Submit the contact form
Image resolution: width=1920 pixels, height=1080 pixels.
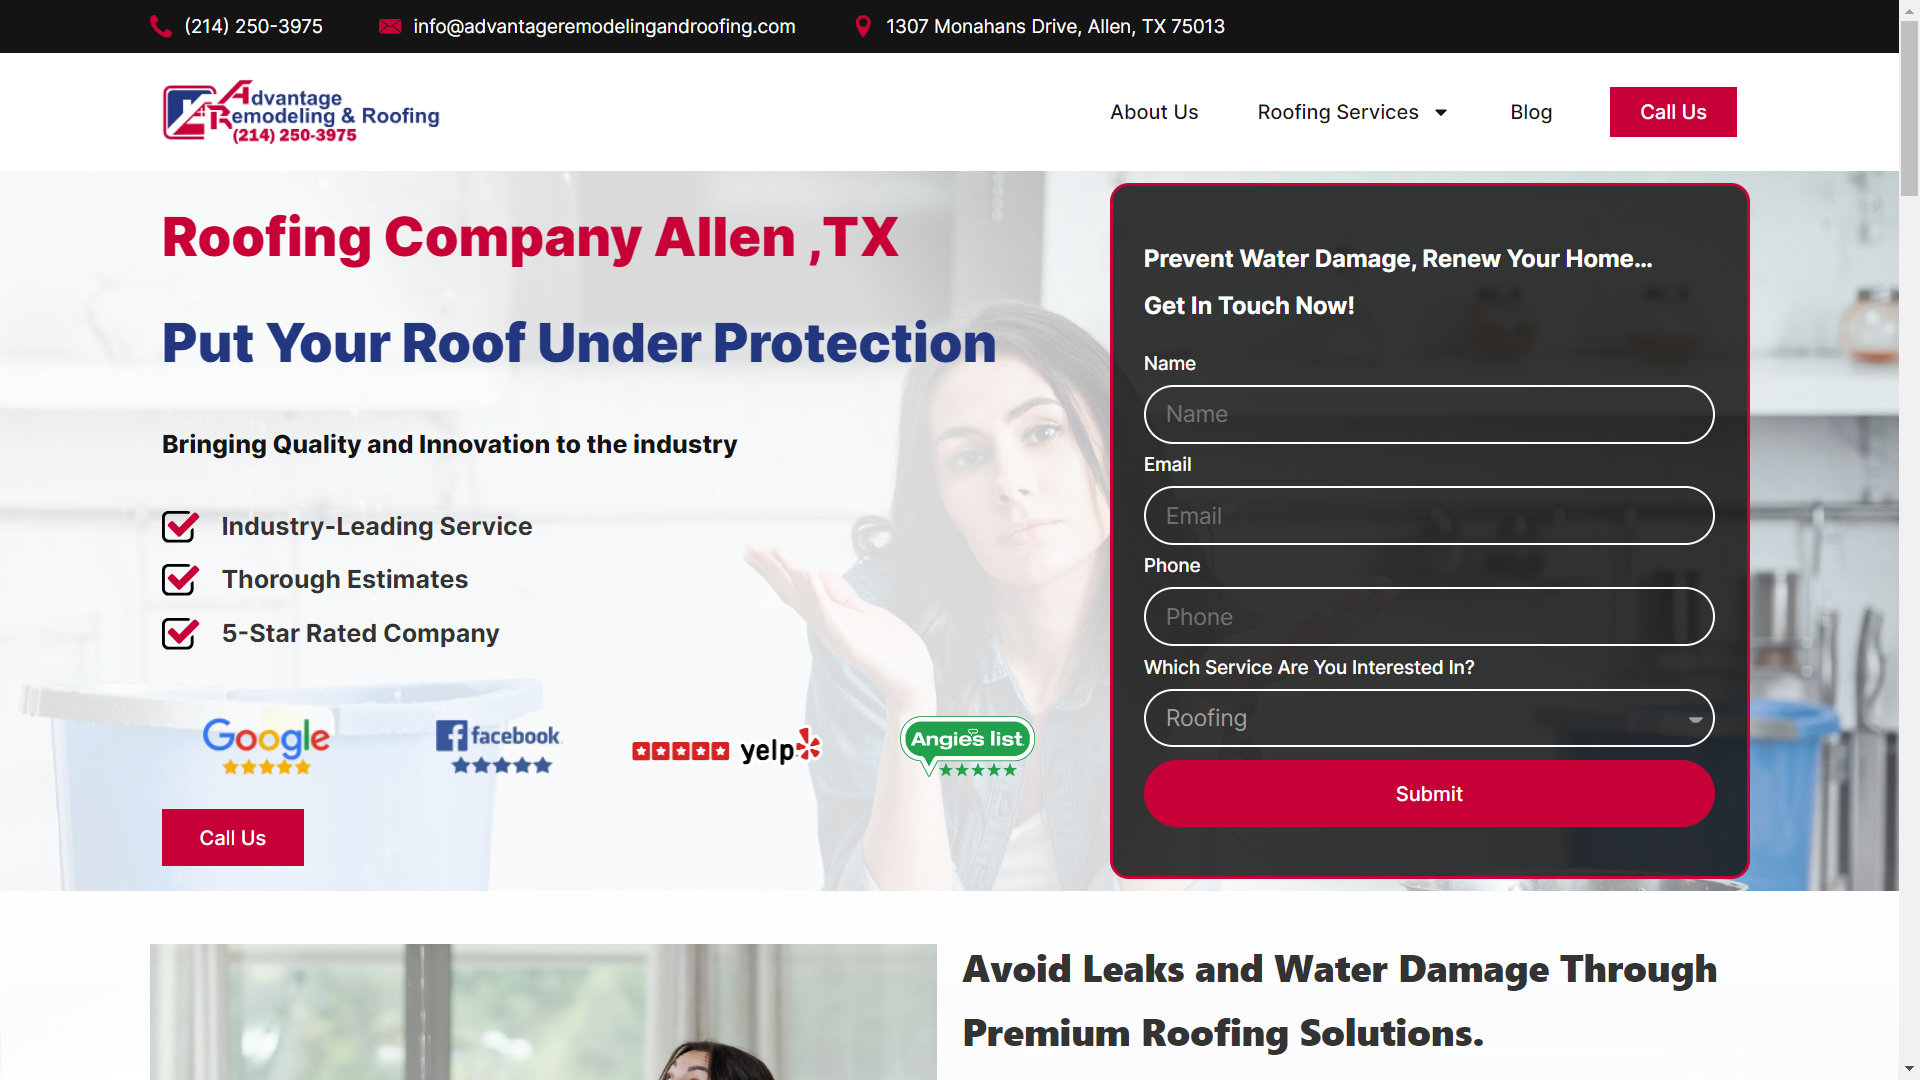coord(1428,794)
